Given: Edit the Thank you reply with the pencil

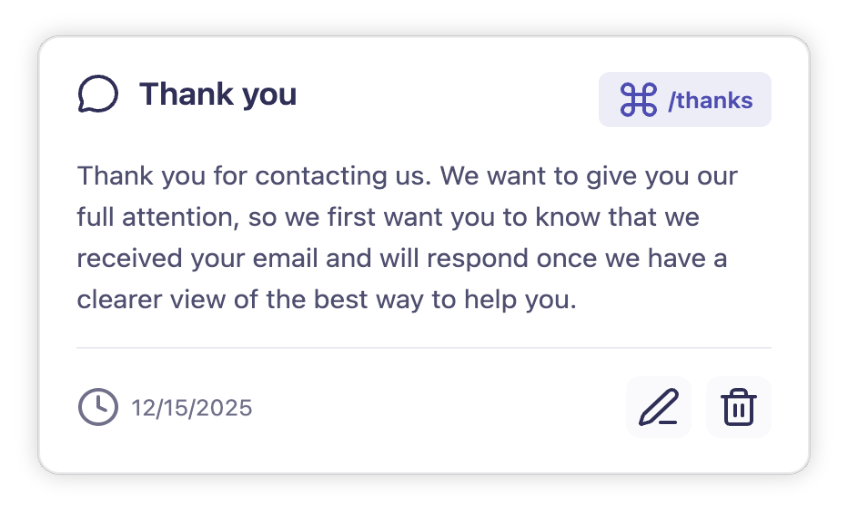Looking at the screenshot, I should [658, 407].
